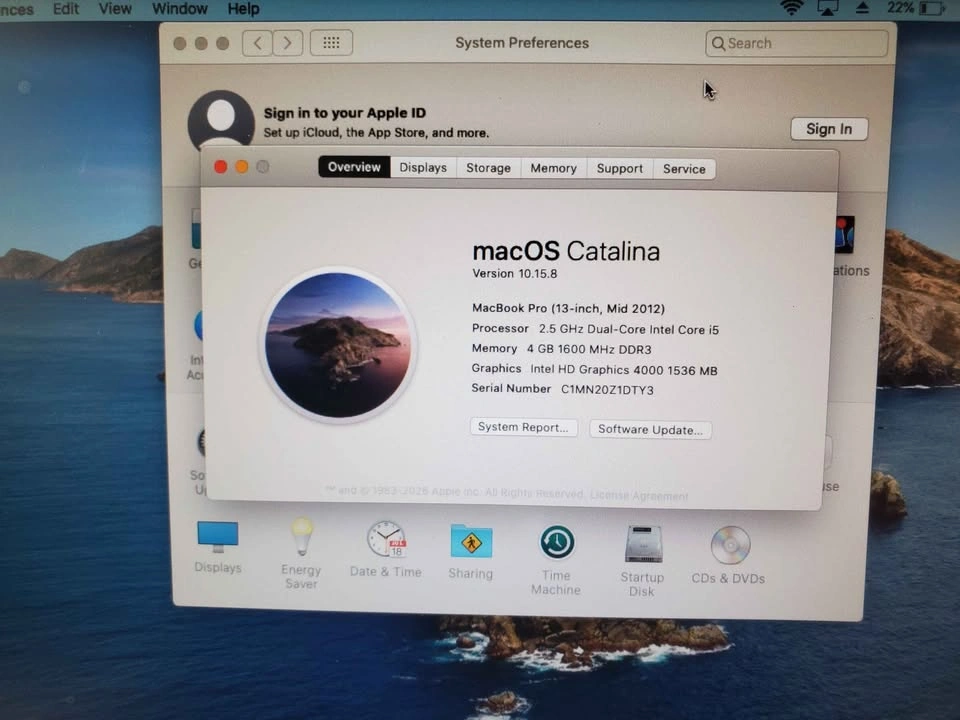Go back in System Preferences

point(257,43)
